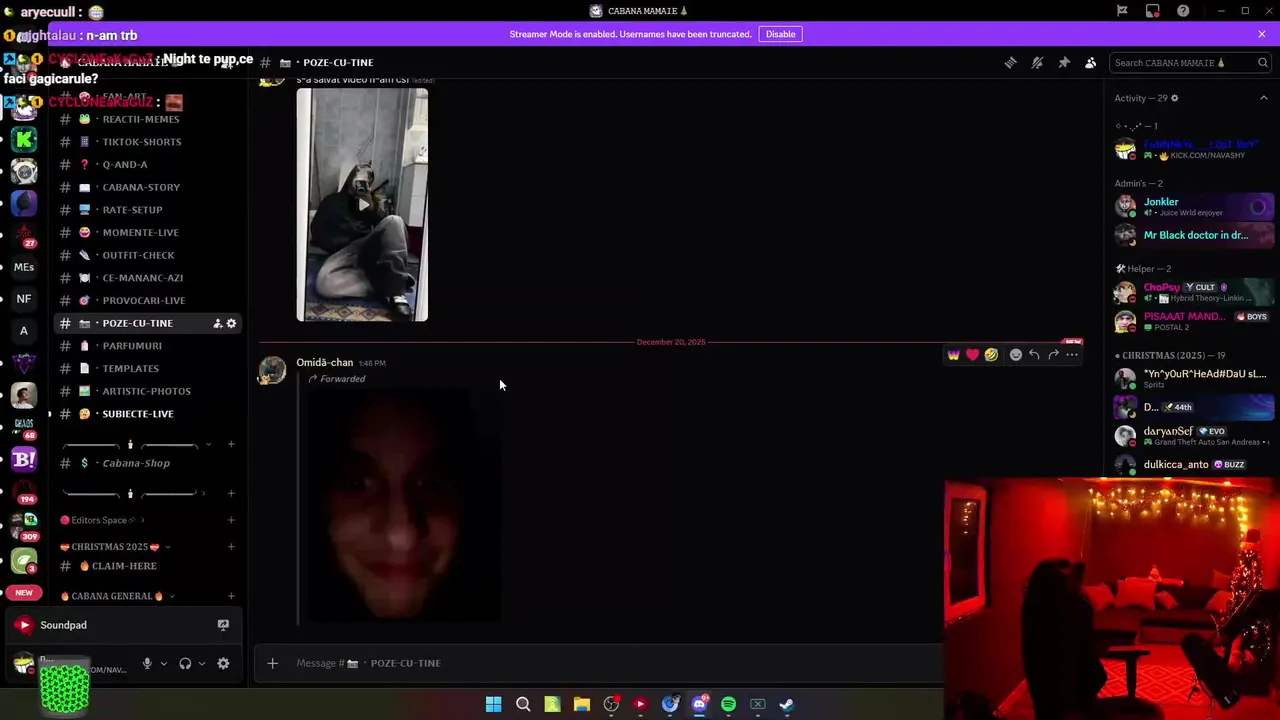The height and width of the screenshot is (720, 1280).
Task: Focus Message POZE-CU-TINE input box
Action: click(x=615, y=663)
